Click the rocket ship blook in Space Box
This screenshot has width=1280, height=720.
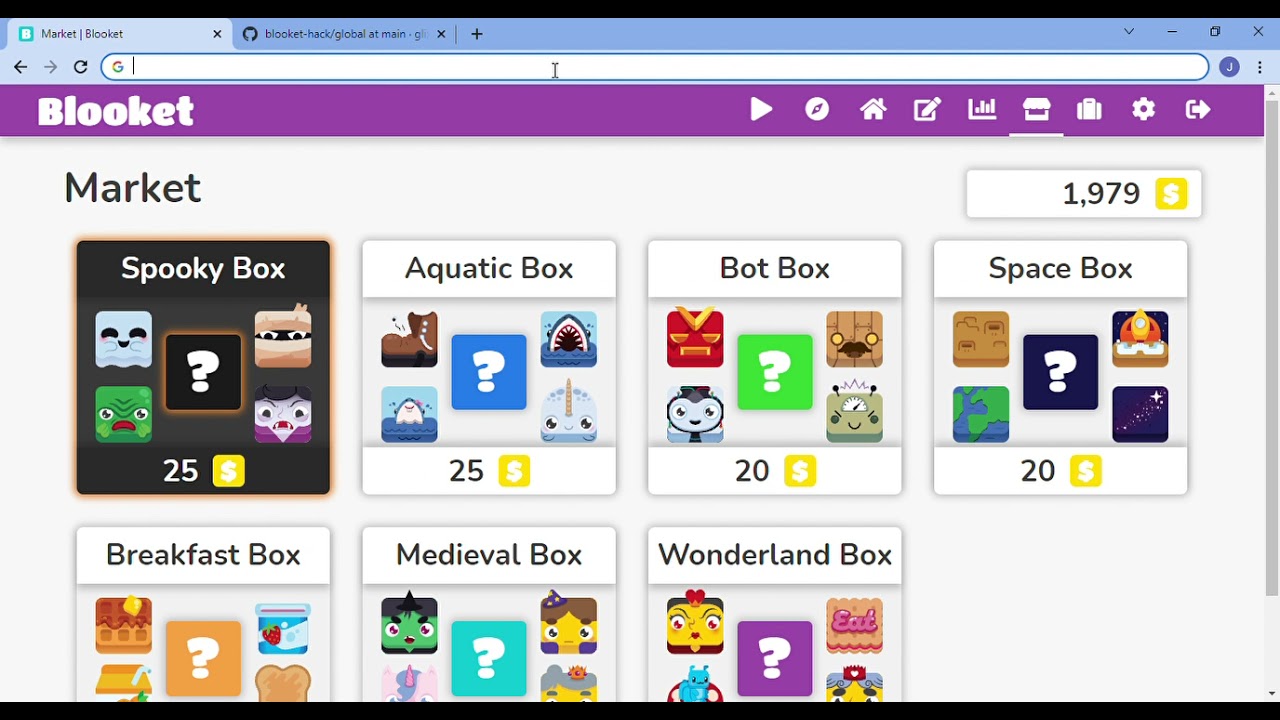click(x=1140, y=339)
